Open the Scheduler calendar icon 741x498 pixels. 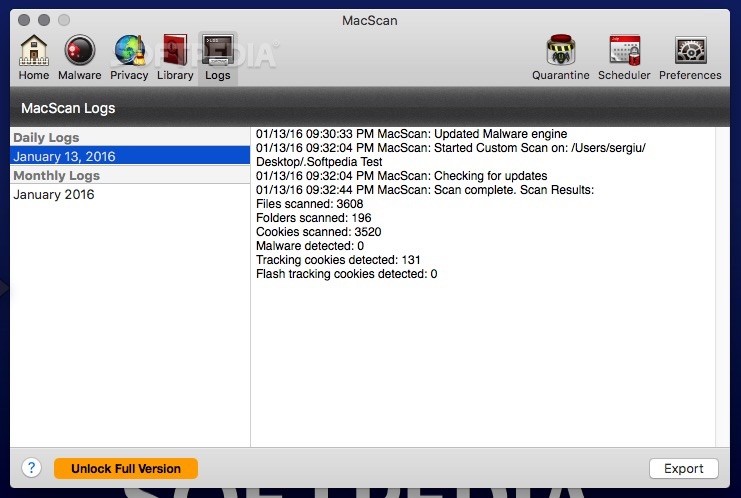tap(624, 50)
